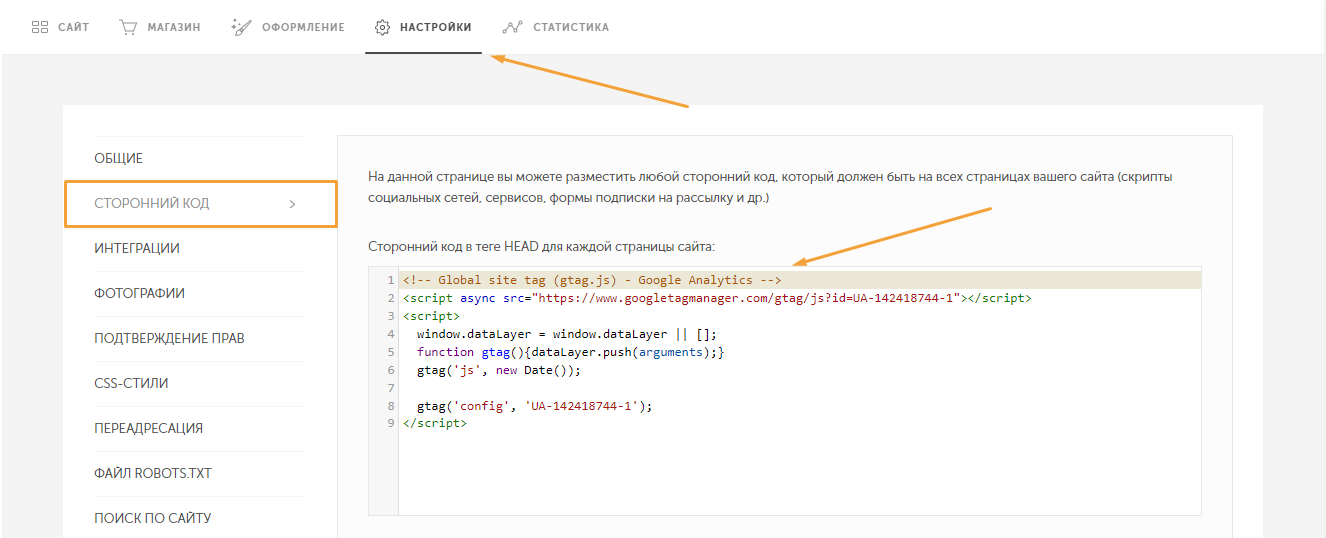This screenshot has width=1326, height=538.
Task: Click the chevron arrow beside СТОРОННИЙ КОД
Action: 292,204
